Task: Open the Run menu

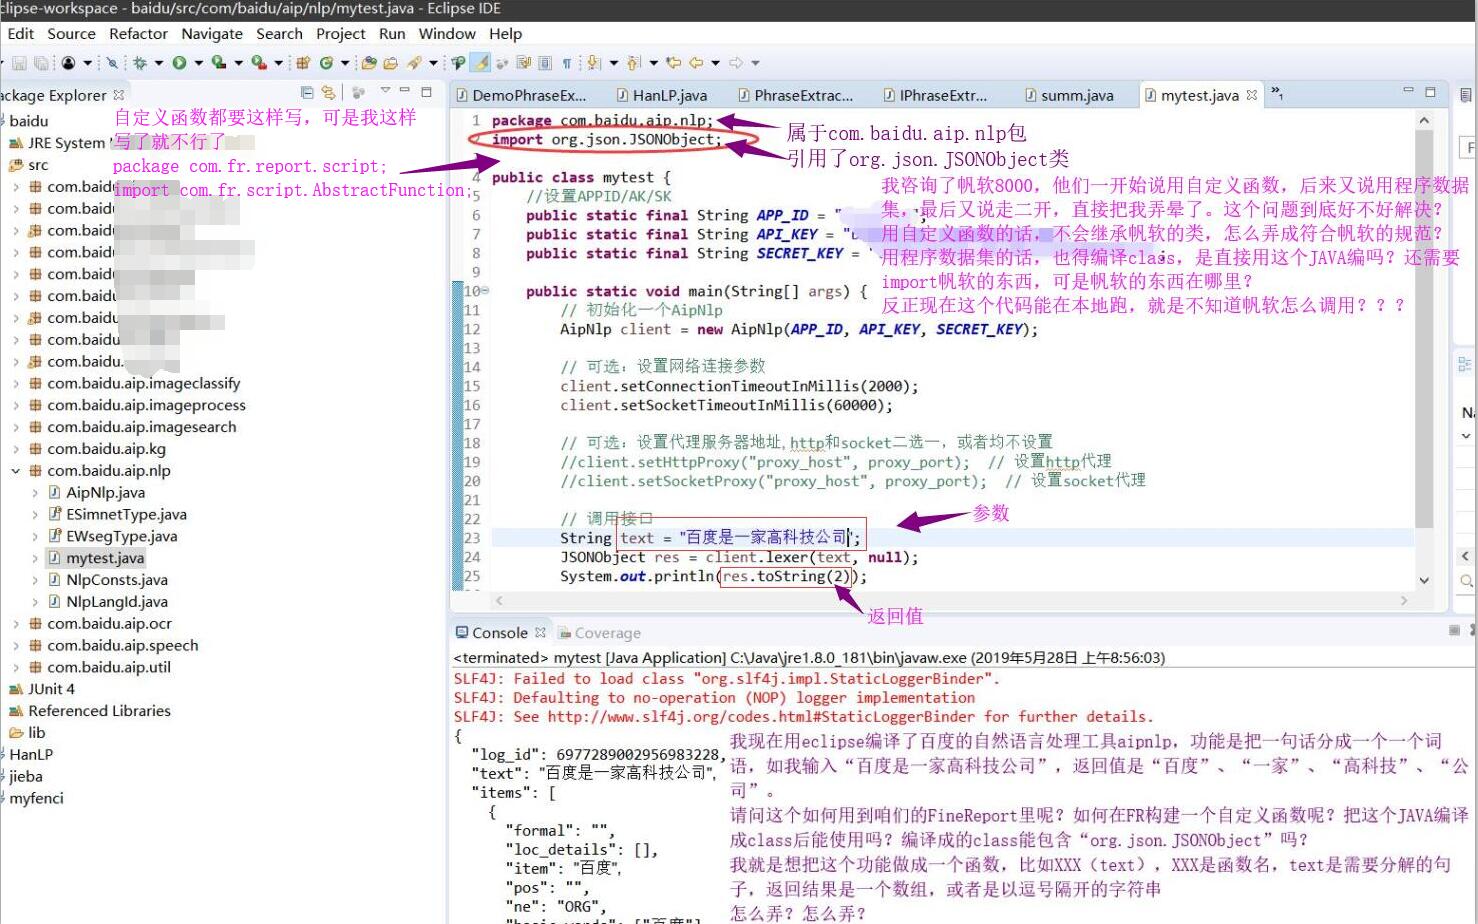Action: pos(392,33)
